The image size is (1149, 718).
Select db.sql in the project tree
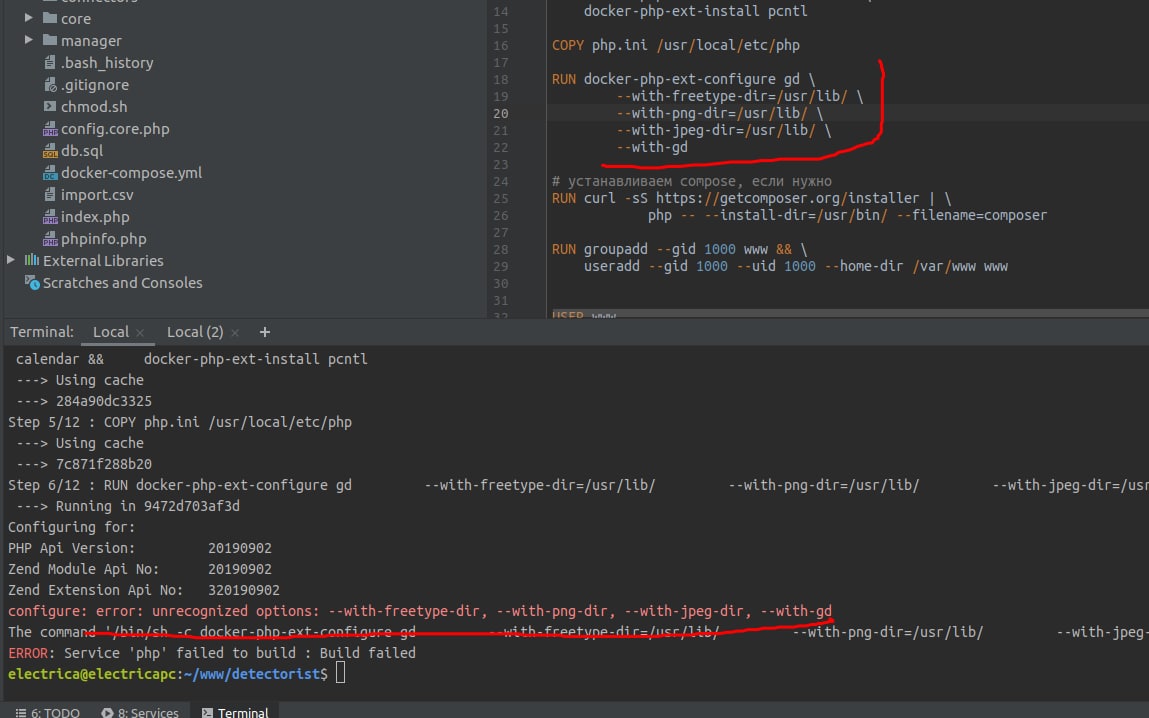tap(82, 151)
